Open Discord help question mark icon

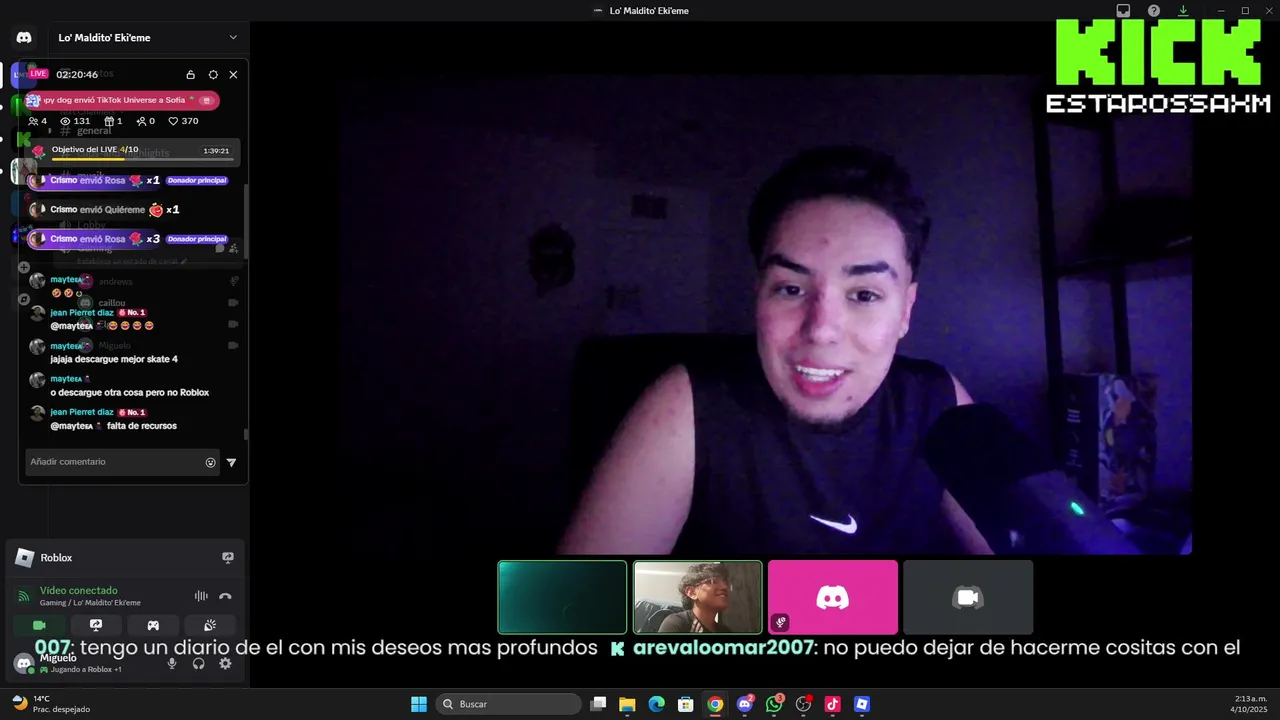[x=1153, y=11]
